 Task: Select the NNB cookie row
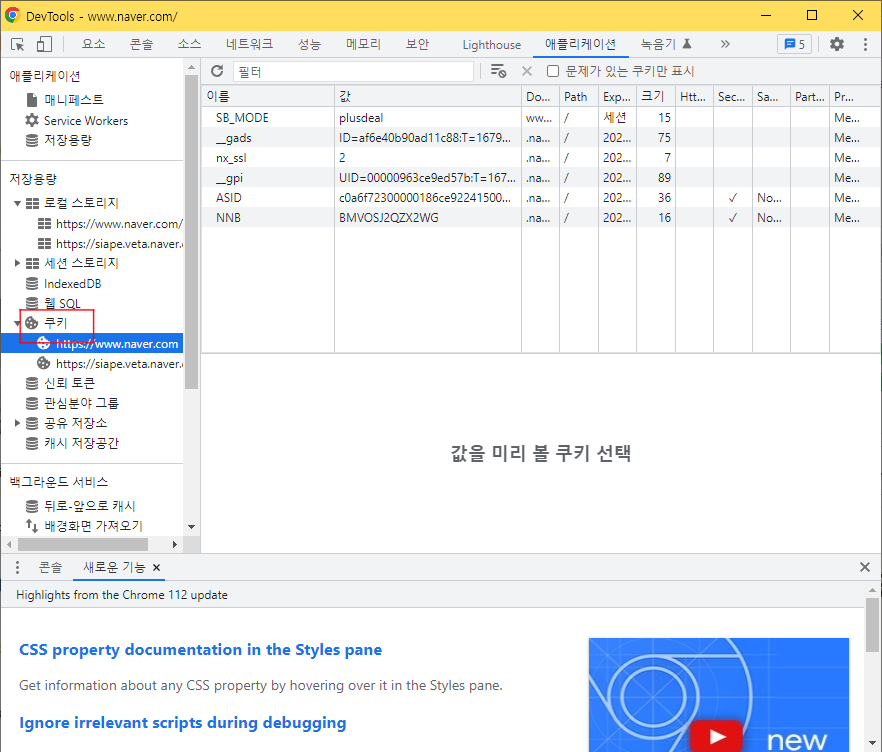tap(541, 218)
